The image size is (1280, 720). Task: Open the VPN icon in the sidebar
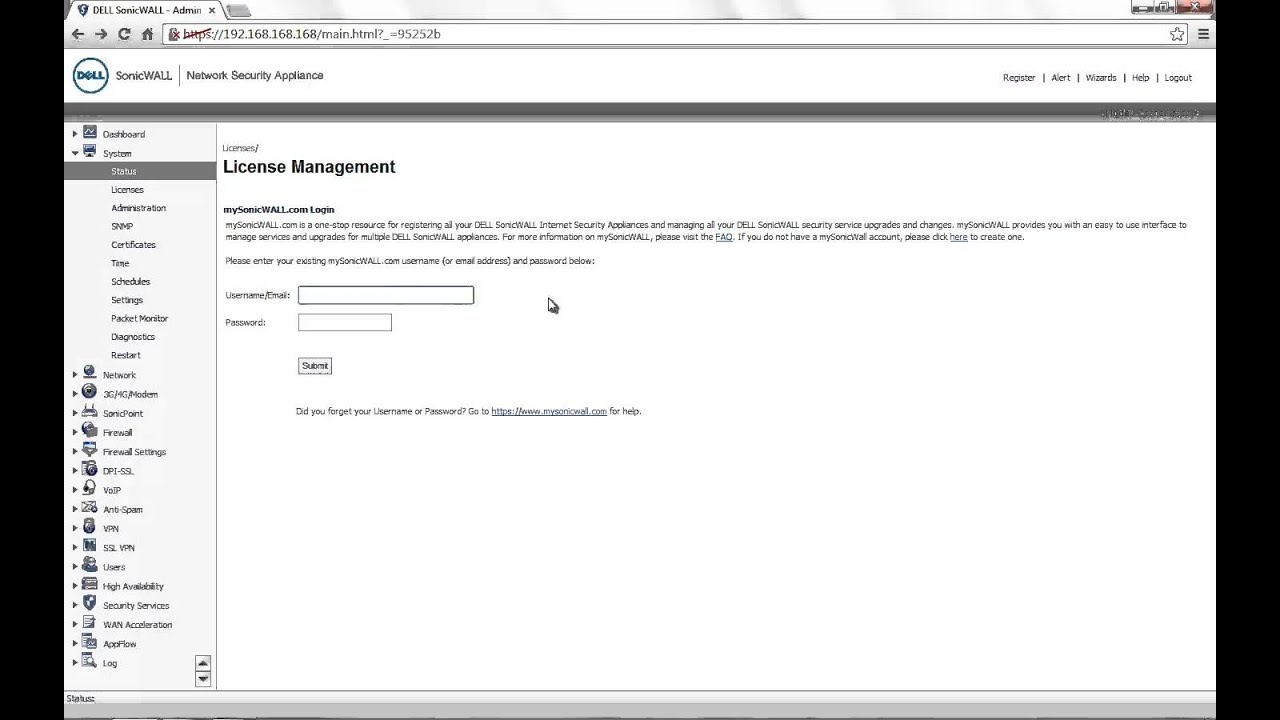pyautogui.click(x=89, y=528)
